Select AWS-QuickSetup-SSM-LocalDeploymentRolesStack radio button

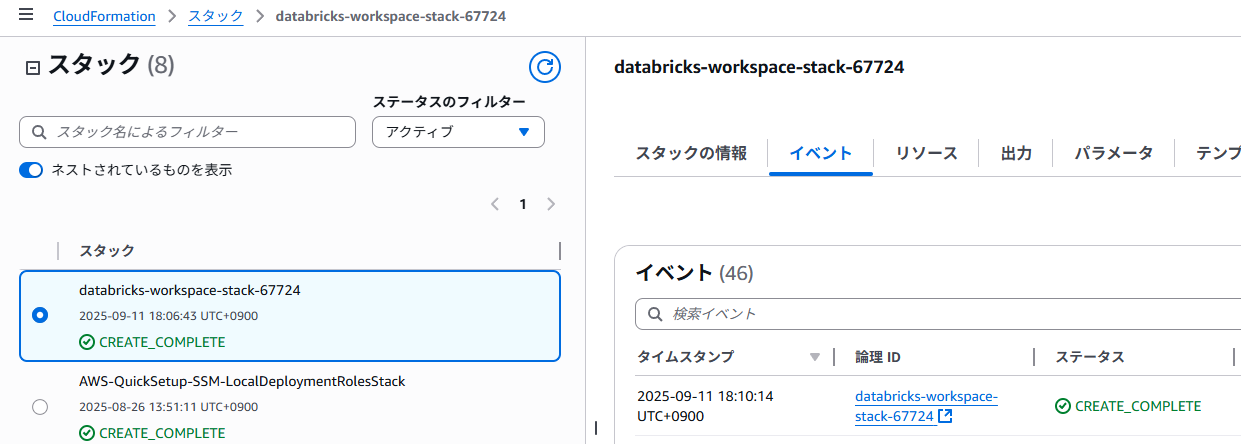40,407
